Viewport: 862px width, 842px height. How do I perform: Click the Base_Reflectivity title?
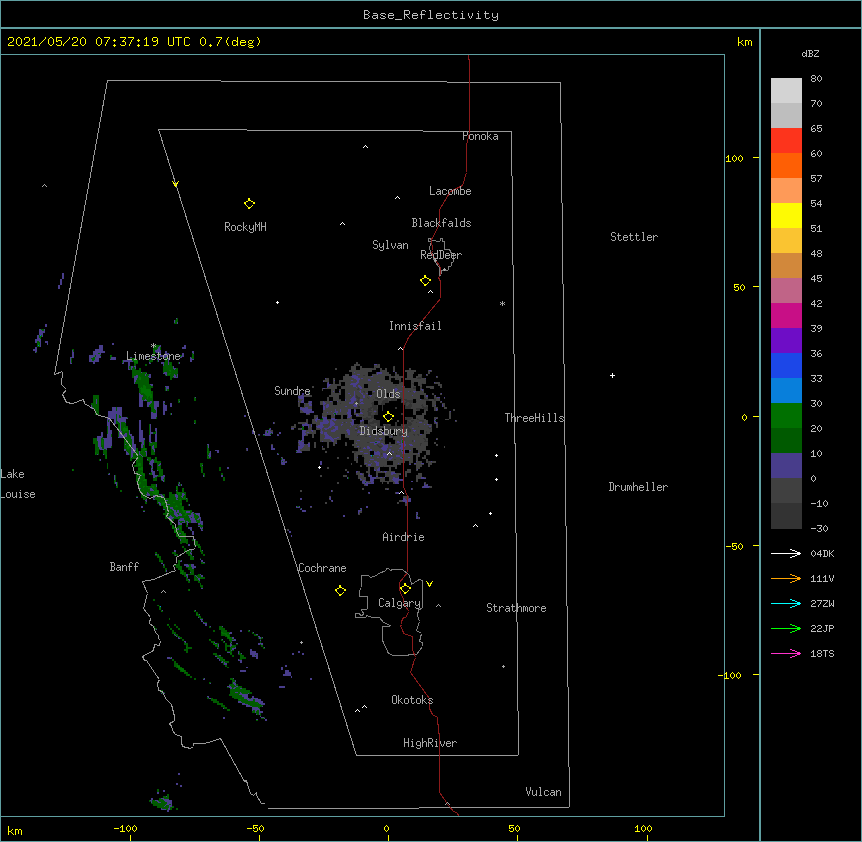pos(431,15)
